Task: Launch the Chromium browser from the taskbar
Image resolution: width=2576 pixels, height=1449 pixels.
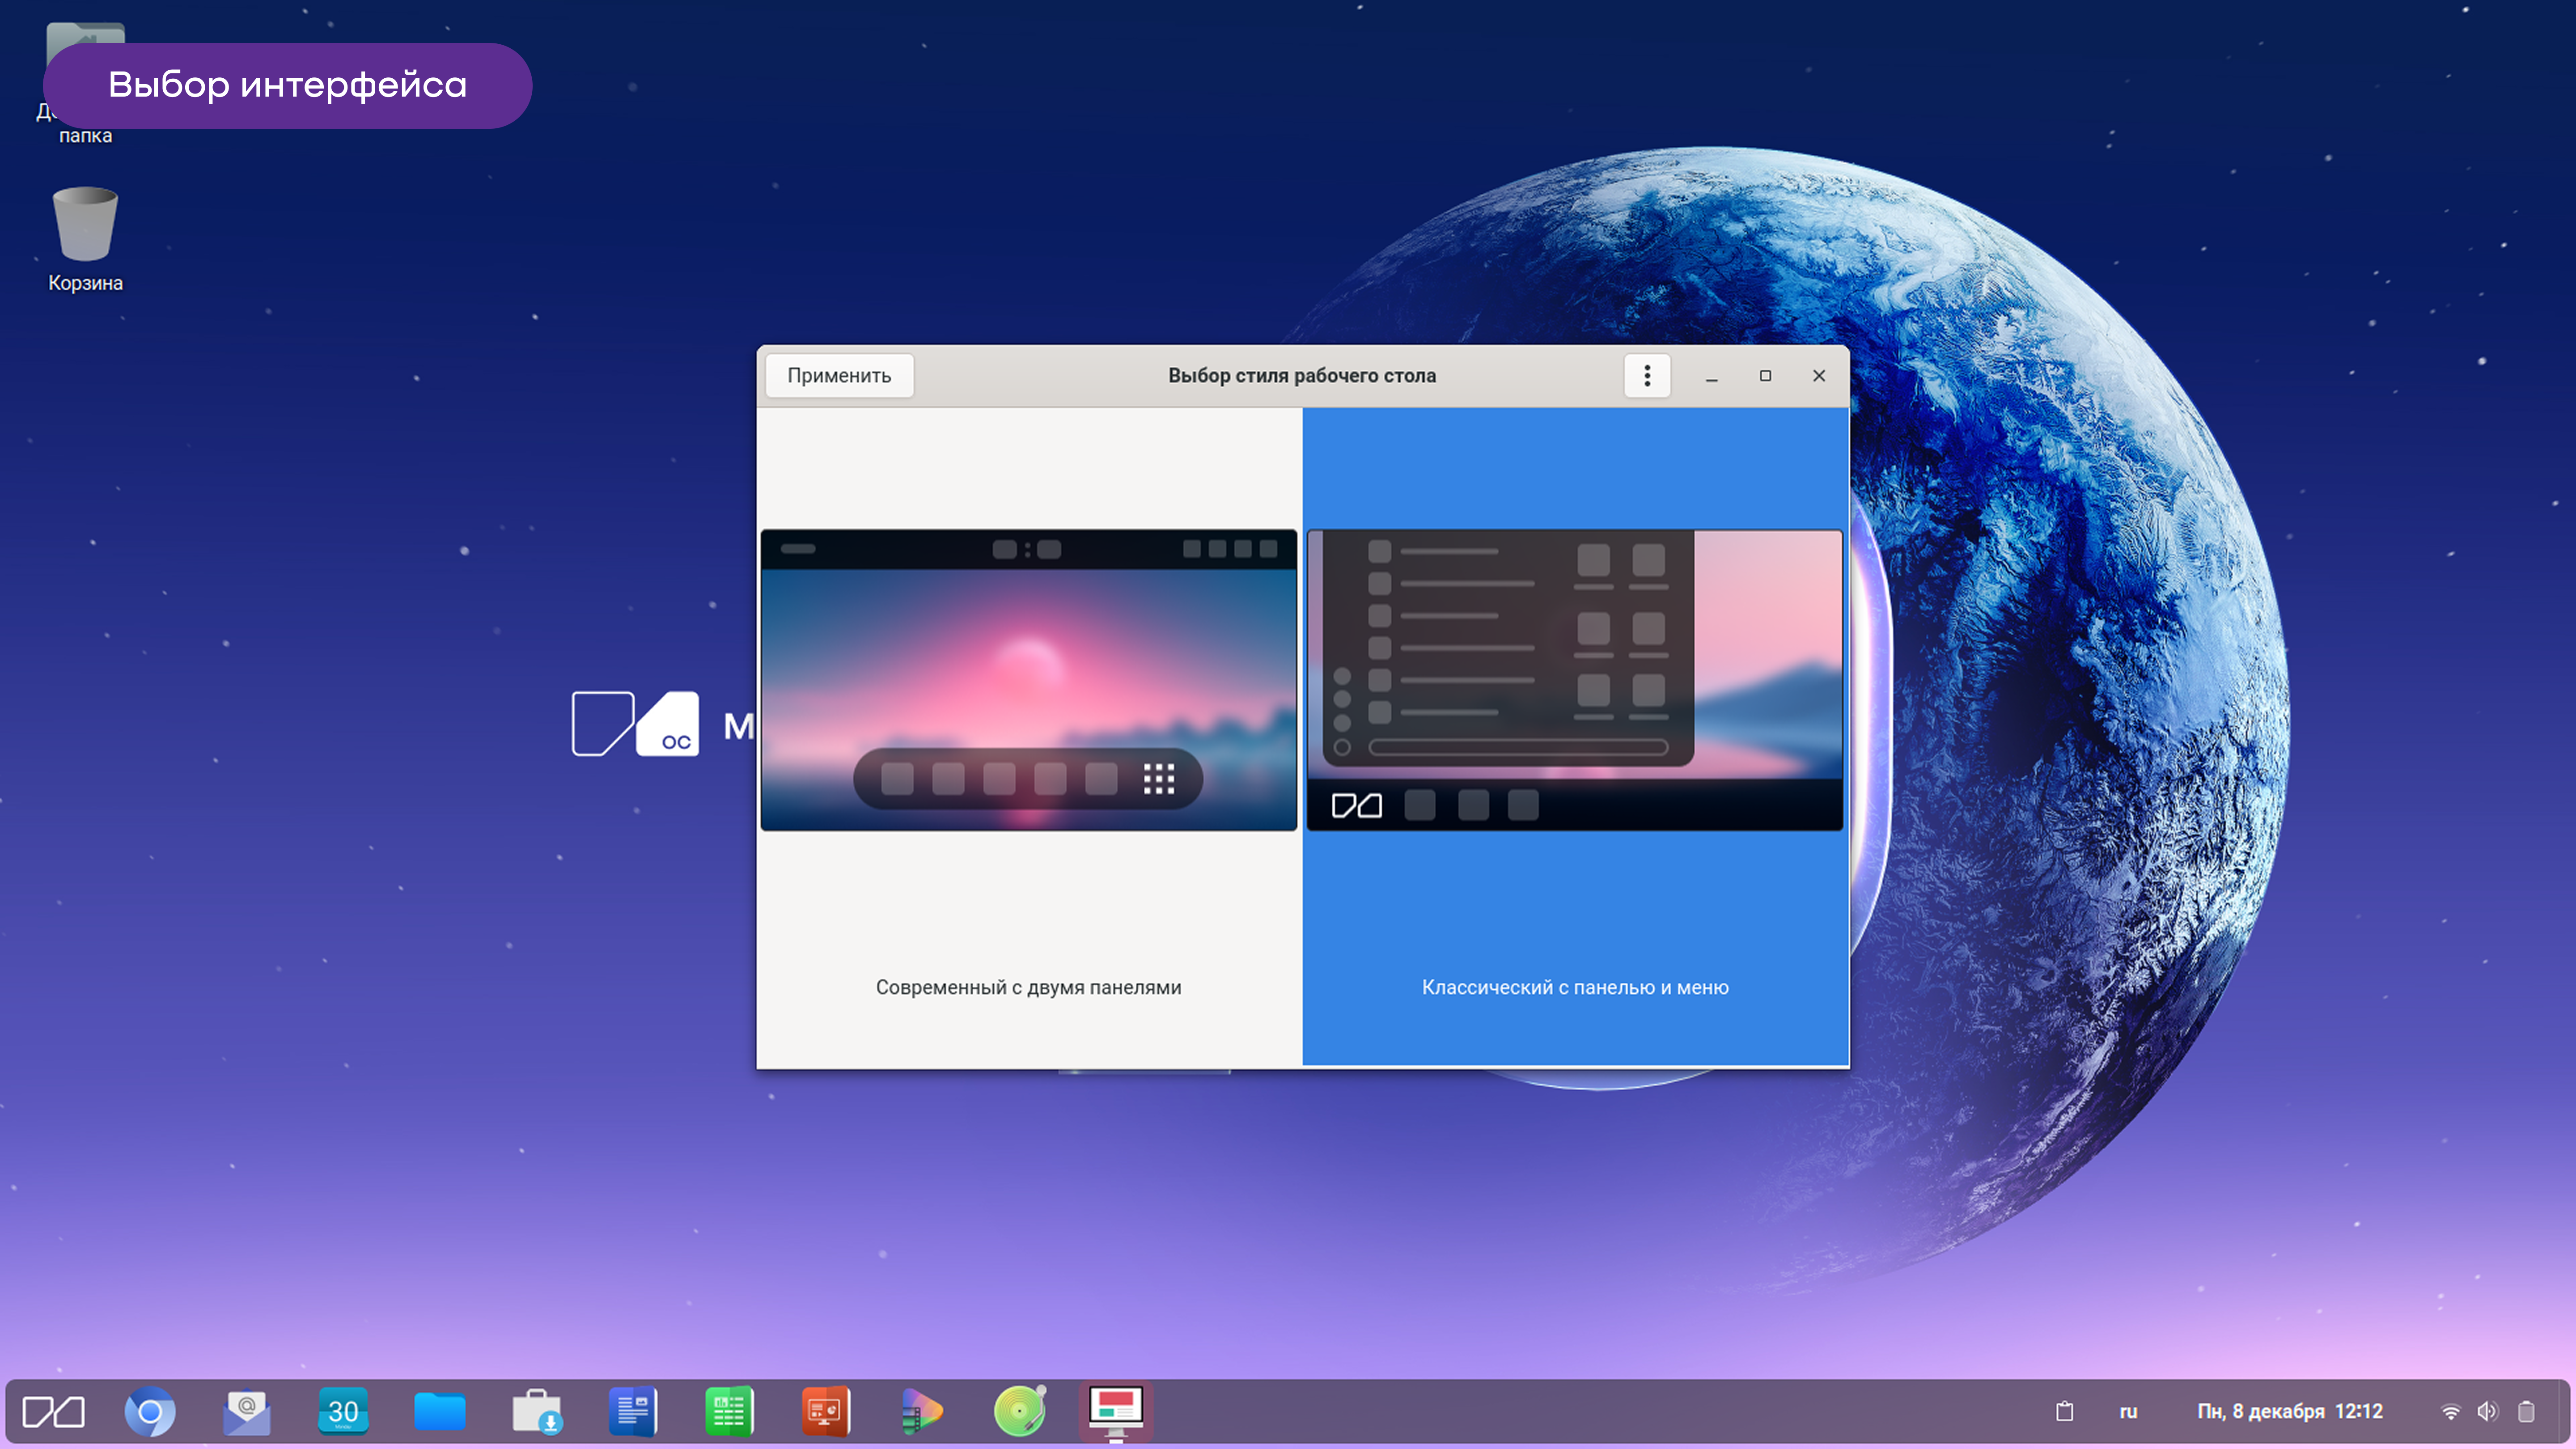Action: point(150,1412)
